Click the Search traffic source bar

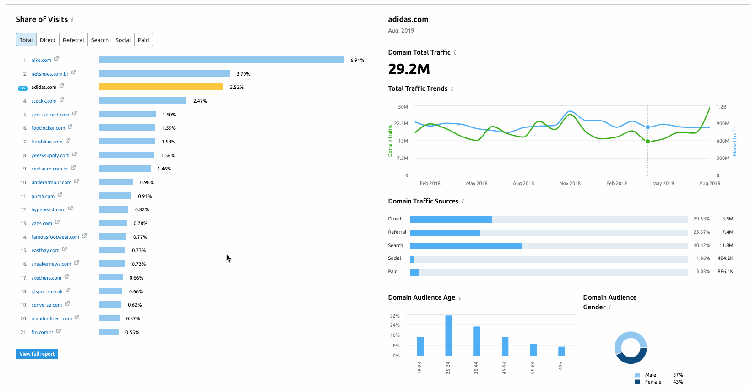coord(466,245)
